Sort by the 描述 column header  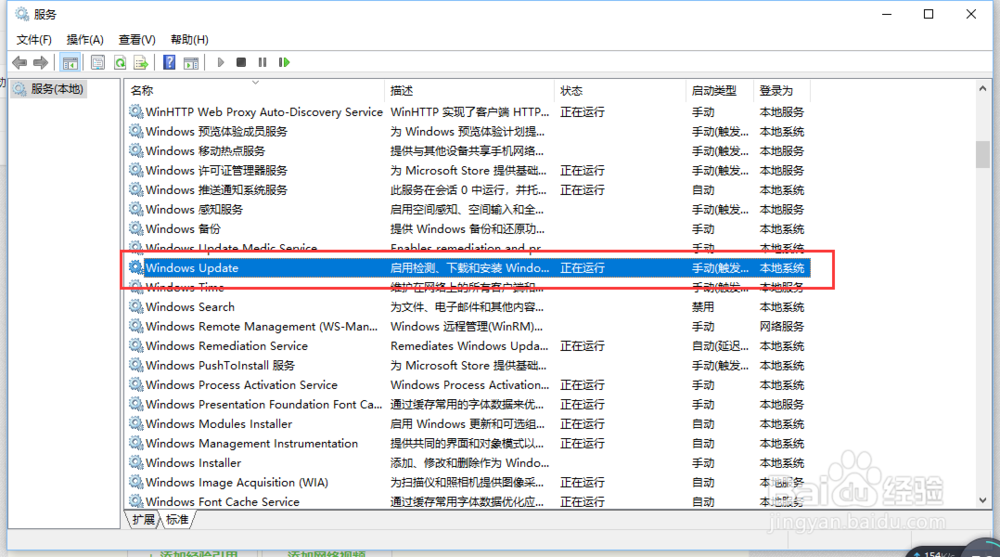471,91
